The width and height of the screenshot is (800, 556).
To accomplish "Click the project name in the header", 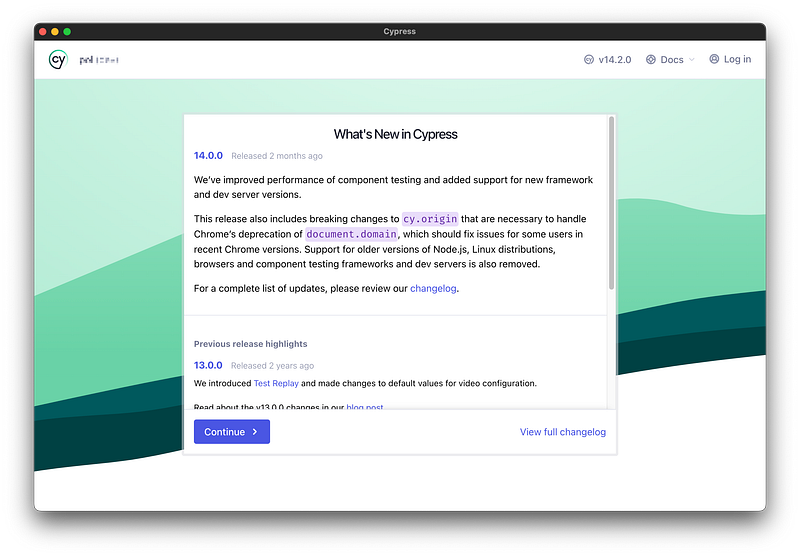I will point(99,60).
